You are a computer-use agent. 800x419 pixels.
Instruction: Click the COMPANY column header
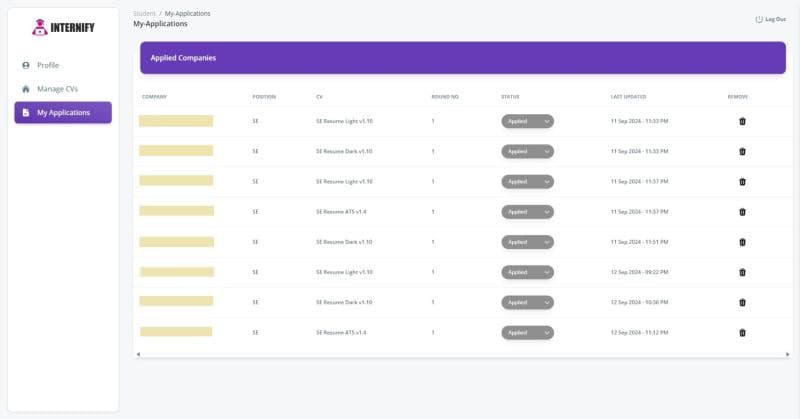point(154,96)
